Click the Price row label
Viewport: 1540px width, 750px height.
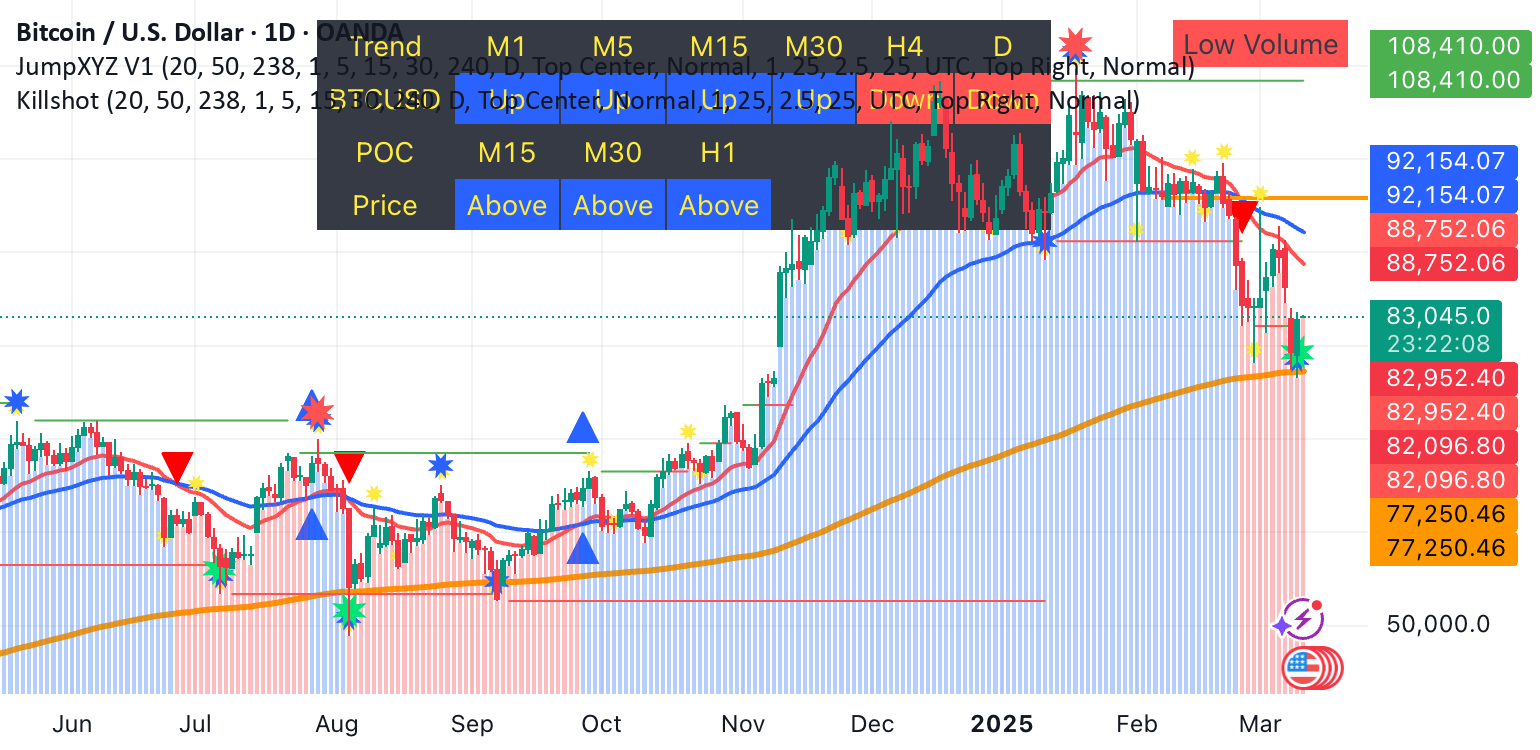(x=385, y=205)
